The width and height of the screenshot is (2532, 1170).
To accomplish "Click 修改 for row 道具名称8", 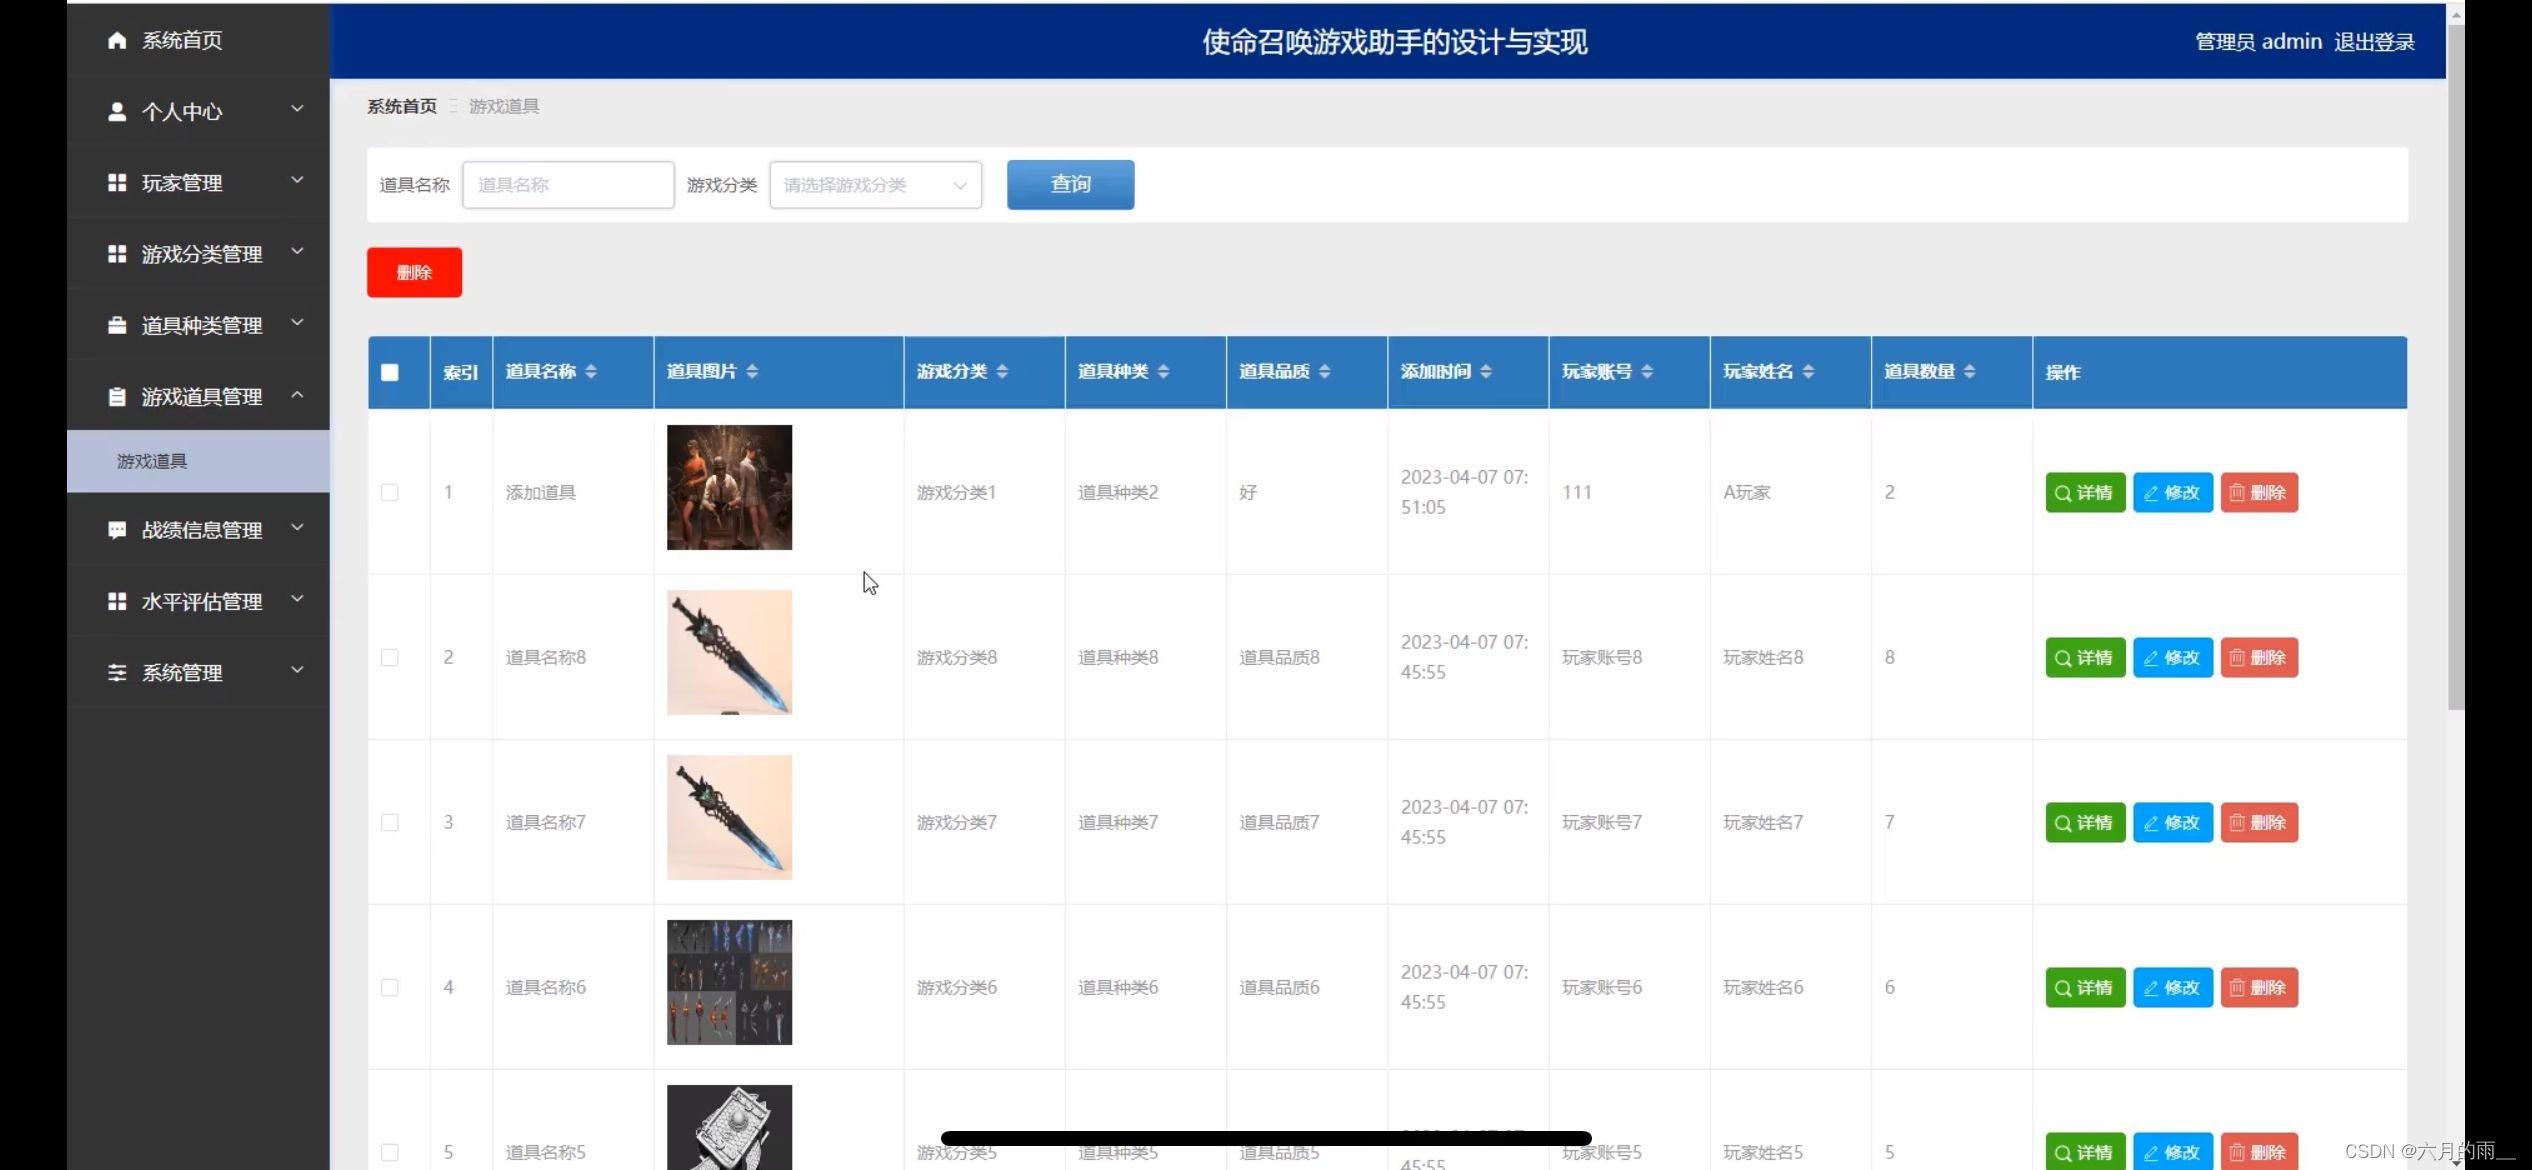I will [2173, 658].
